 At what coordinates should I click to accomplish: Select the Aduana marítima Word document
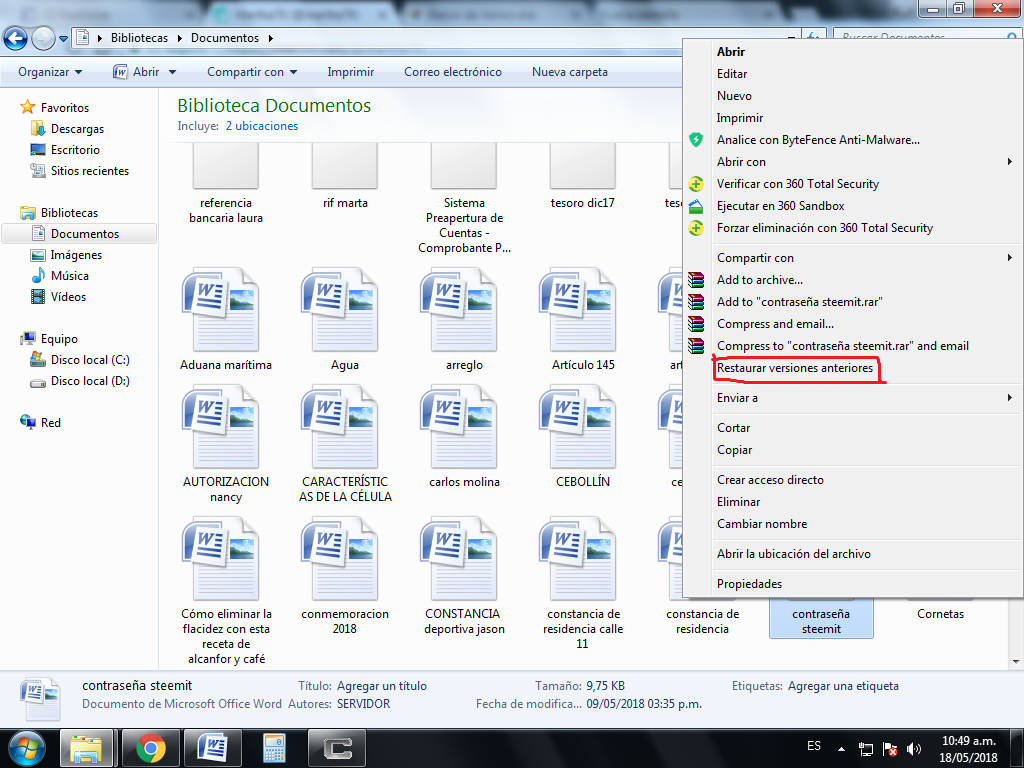[x=226, y=319]
